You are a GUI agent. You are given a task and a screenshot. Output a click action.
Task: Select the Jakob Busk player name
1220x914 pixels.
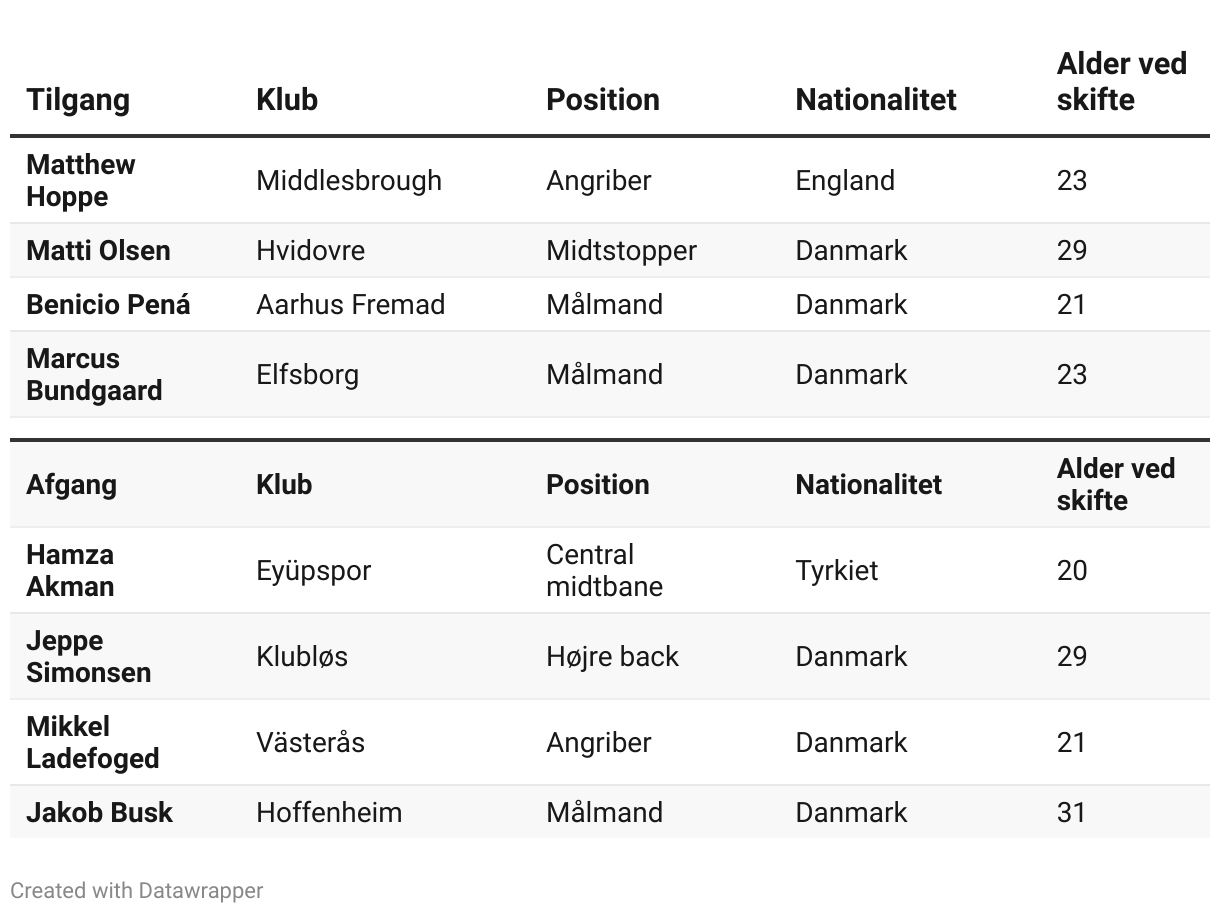[100, 812]
